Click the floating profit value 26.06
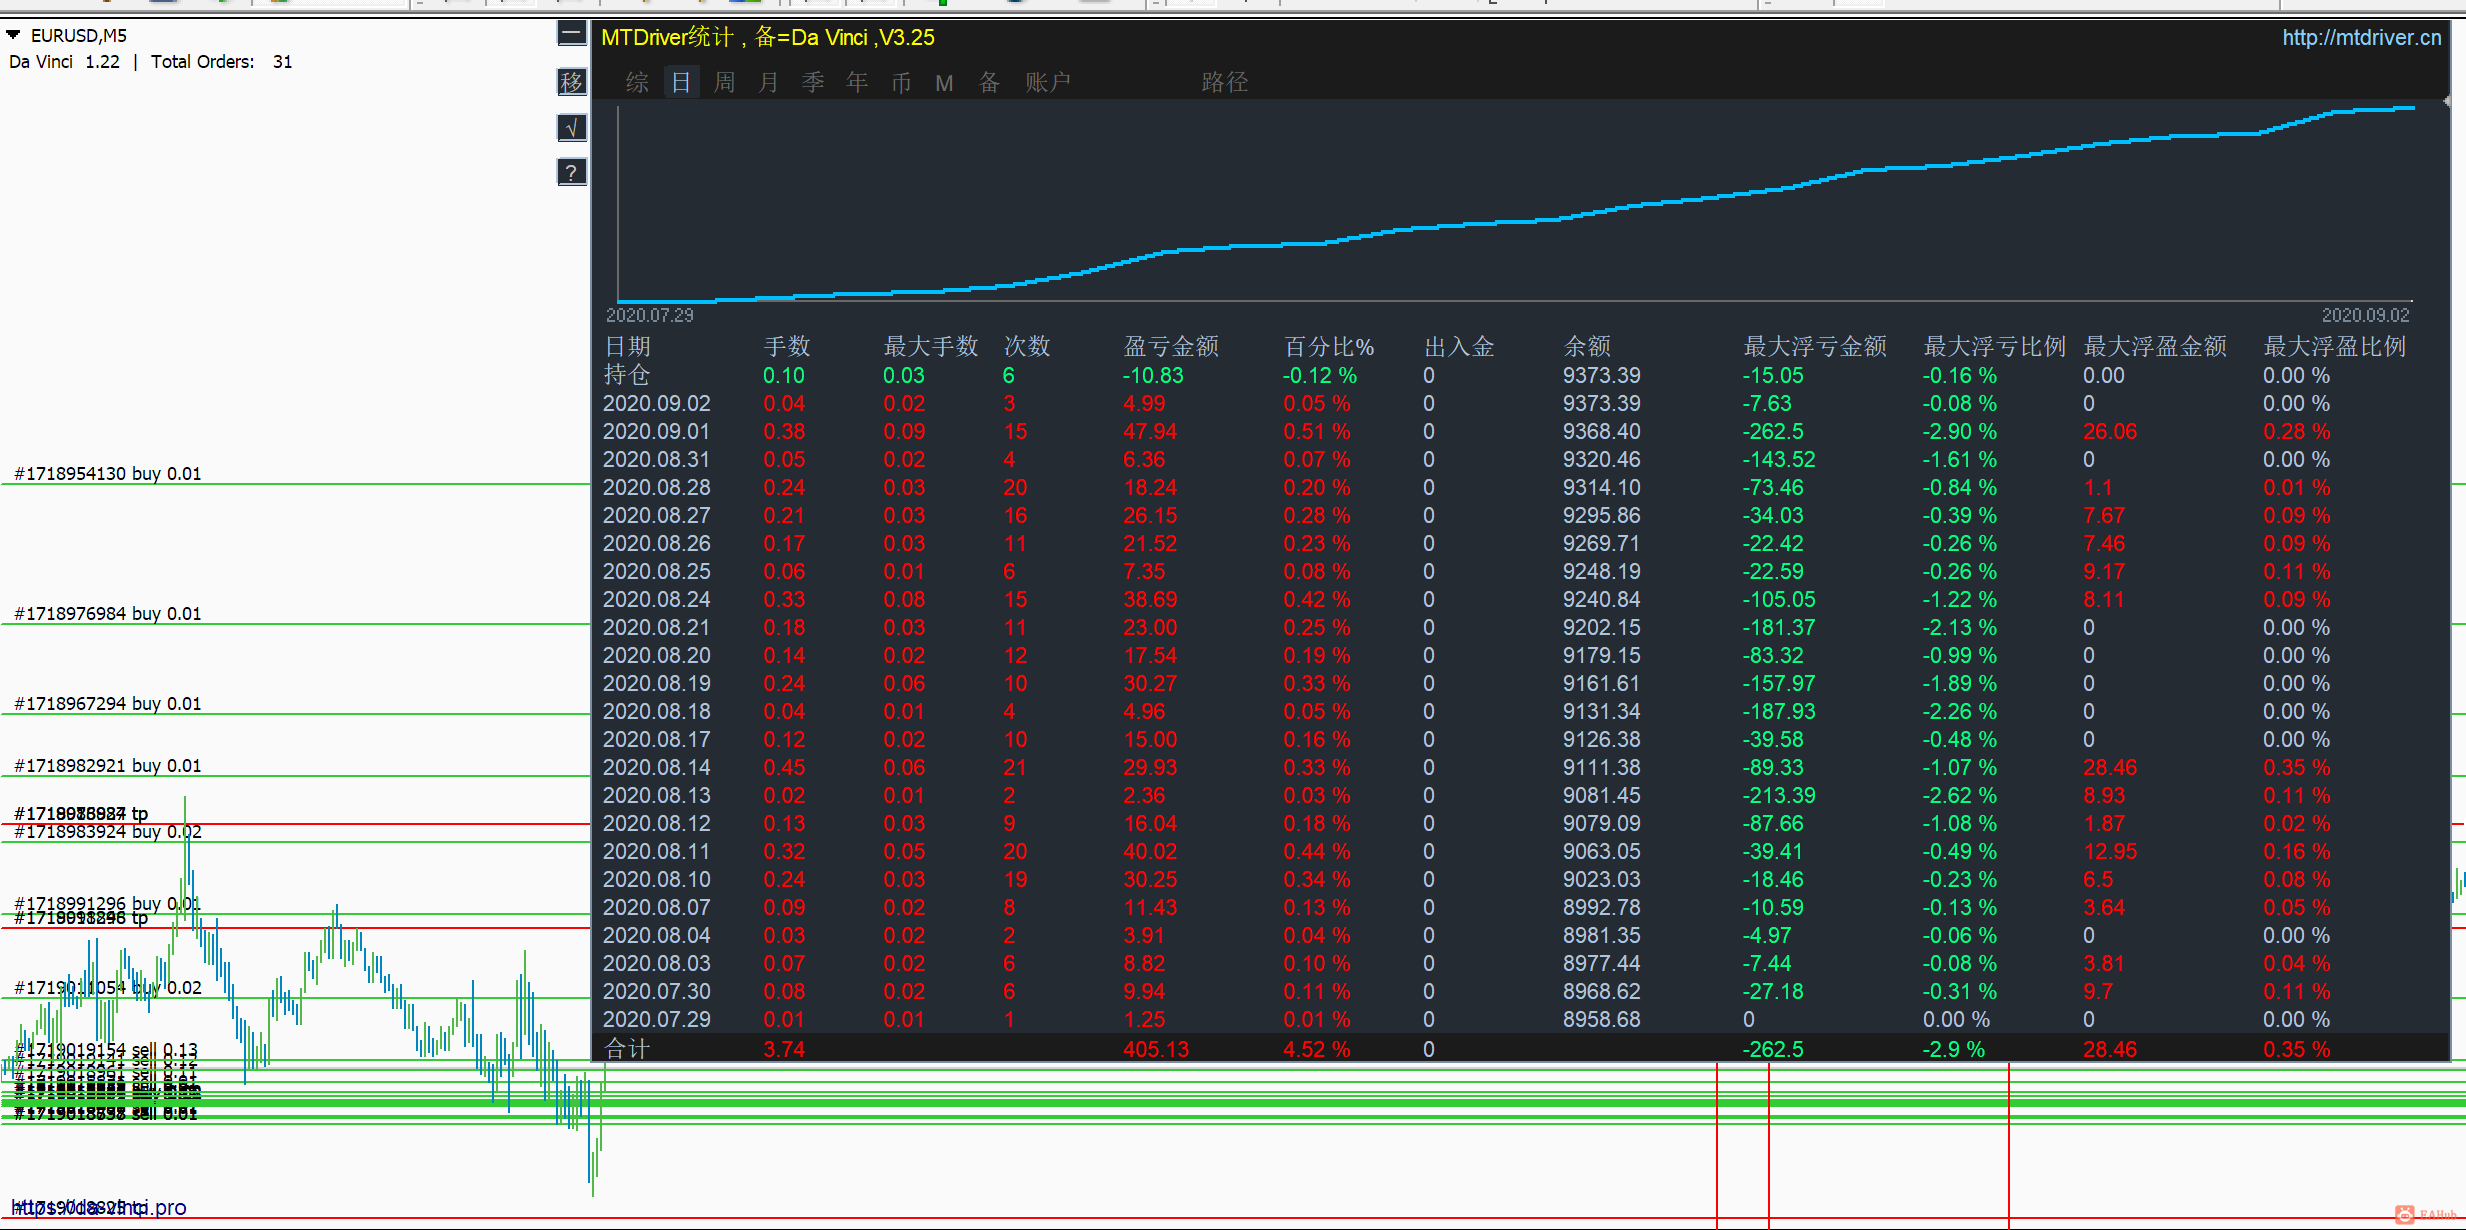Viewport: 2466px width, 1230px height. coord(2110,431)
